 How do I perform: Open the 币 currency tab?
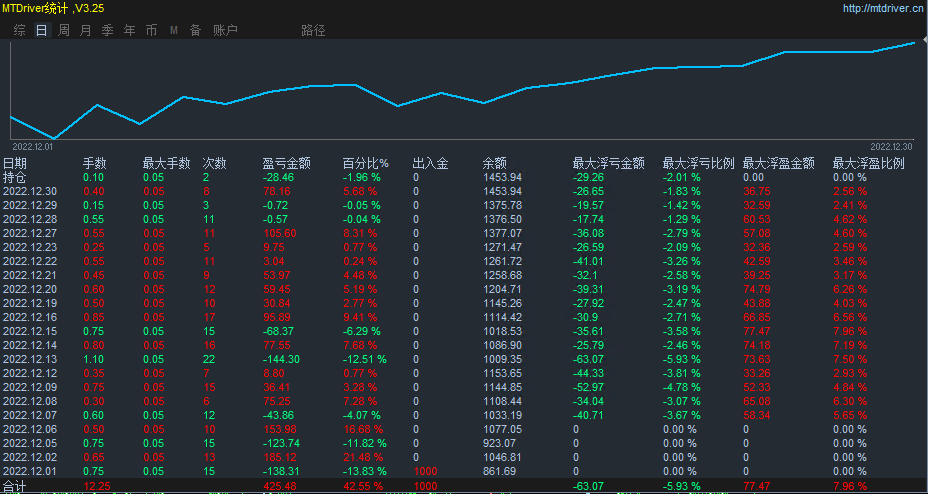152,31
